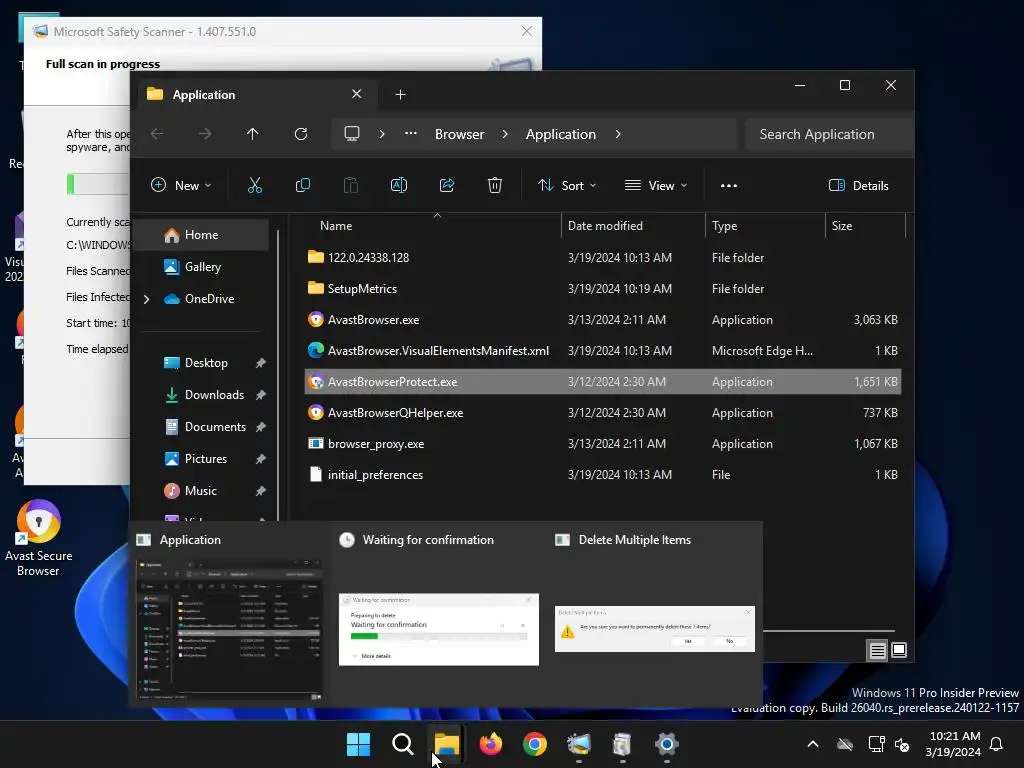This screenshot has height=768, width=1024.
Task: Add a new Explorer tab
Action: pyautogui.click(x=400, y=95)
